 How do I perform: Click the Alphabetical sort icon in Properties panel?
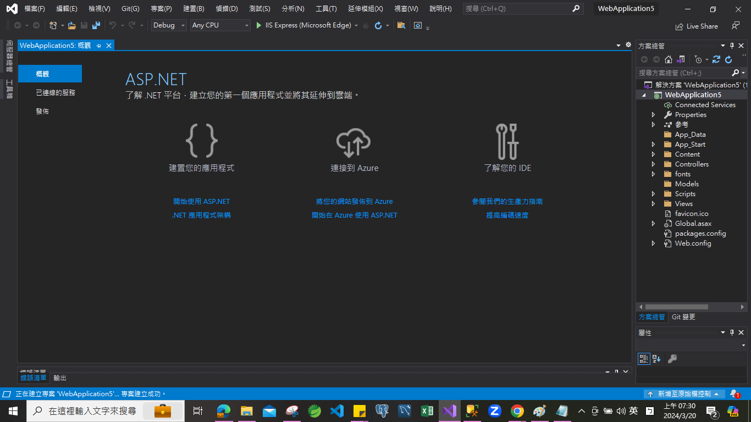coord(657,358)
